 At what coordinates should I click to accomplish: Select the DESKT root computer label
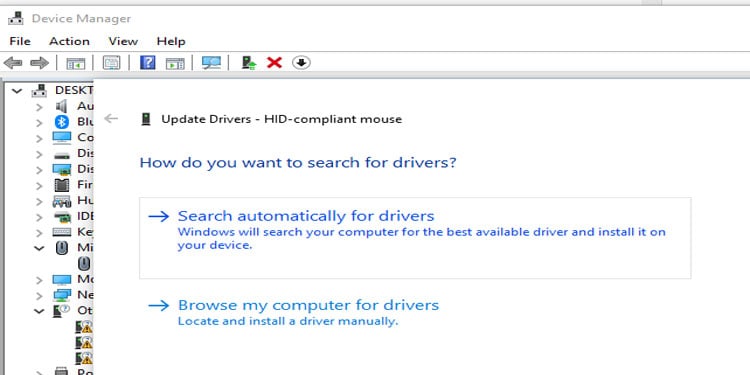point(74,90)
